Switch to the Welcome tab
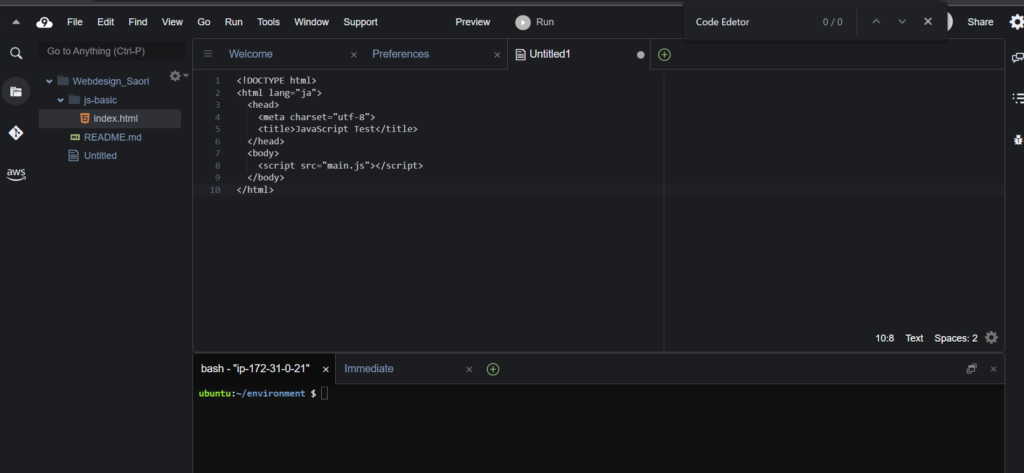Viewport: 1024px width, 473px height. click(251, 54)
